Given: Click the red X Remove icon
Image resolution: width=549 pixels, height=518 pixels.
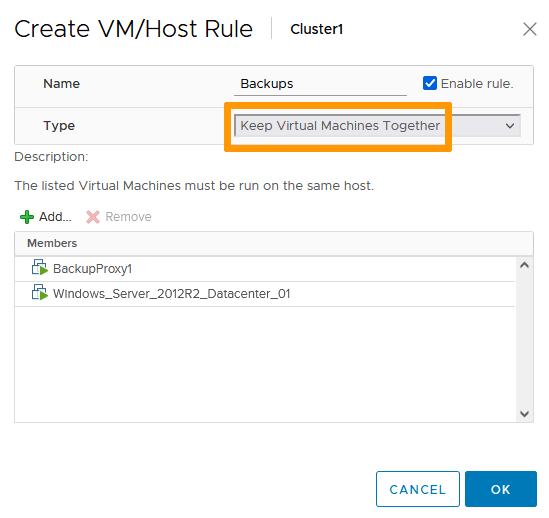Looking at the screenshot, I should (93, 217).
